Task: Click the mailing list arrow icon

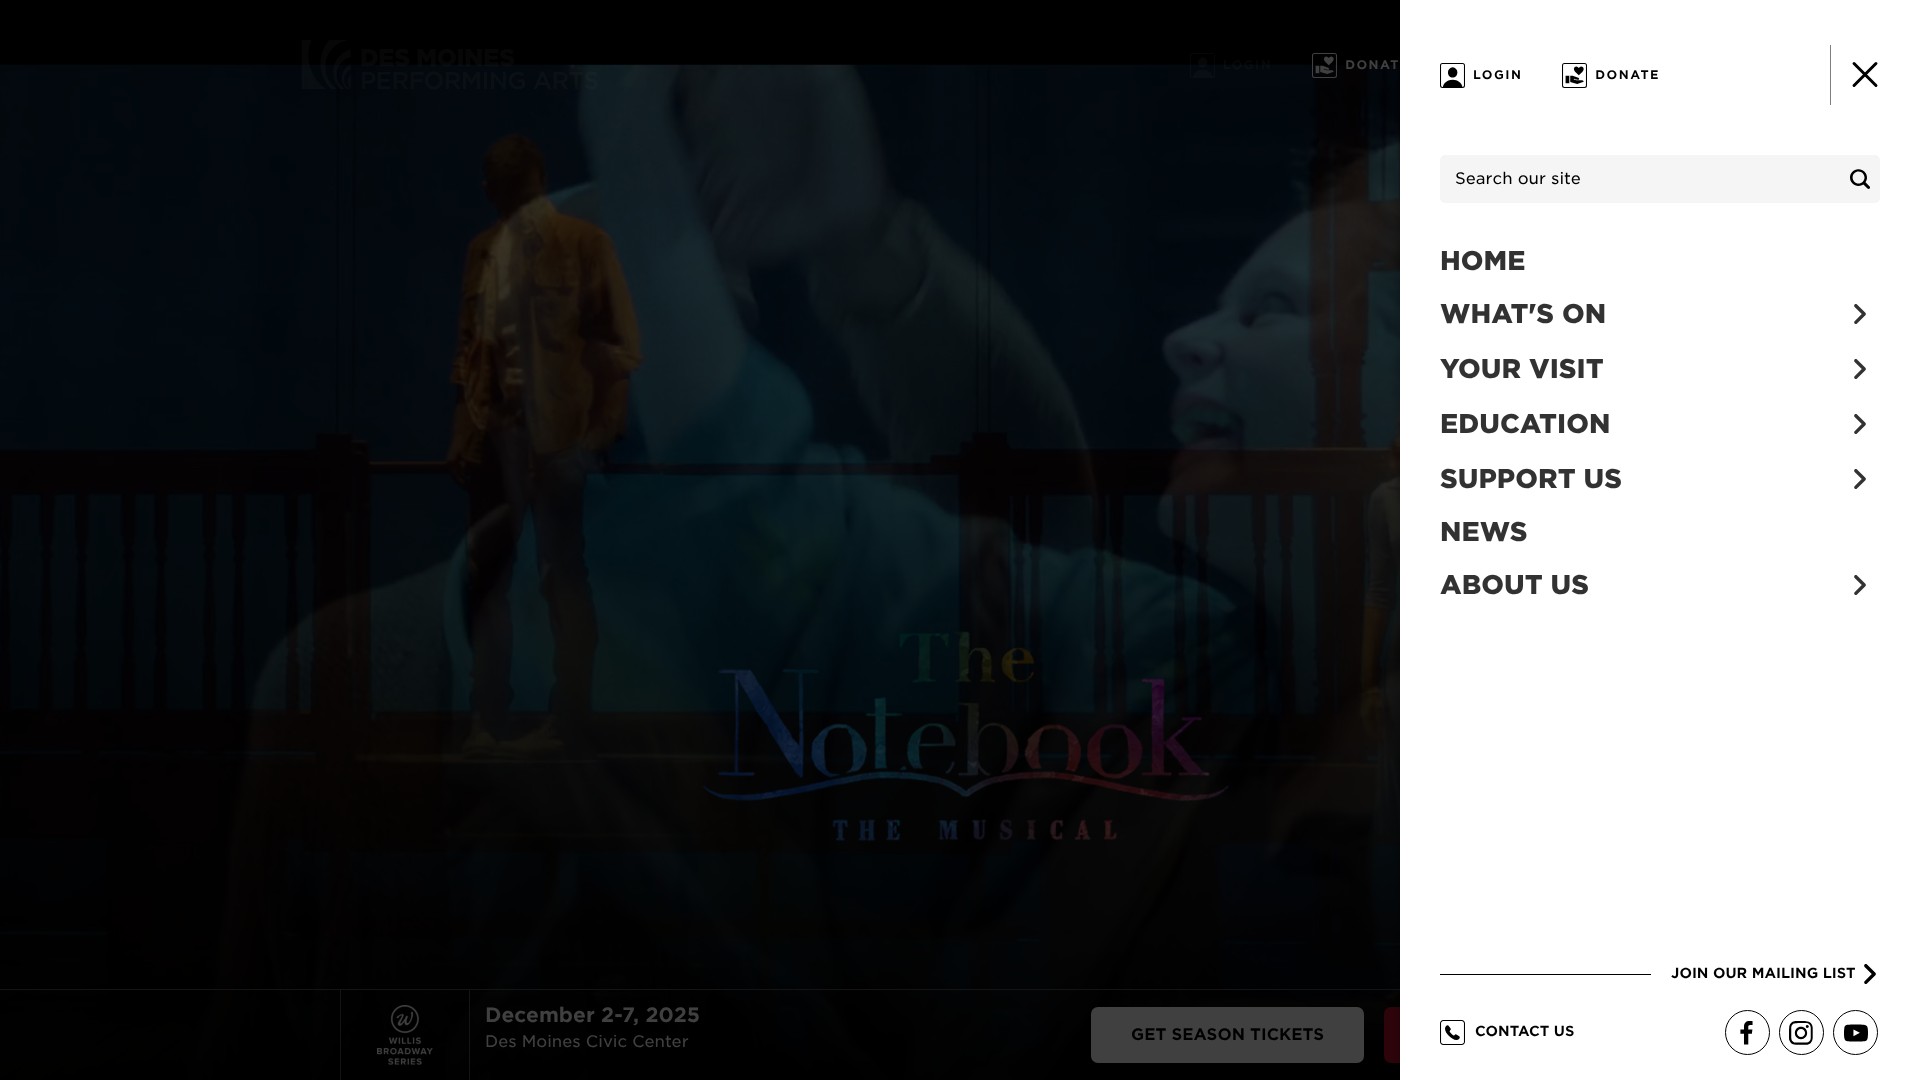Action: pyautogui.click(x=1870, y=974)
